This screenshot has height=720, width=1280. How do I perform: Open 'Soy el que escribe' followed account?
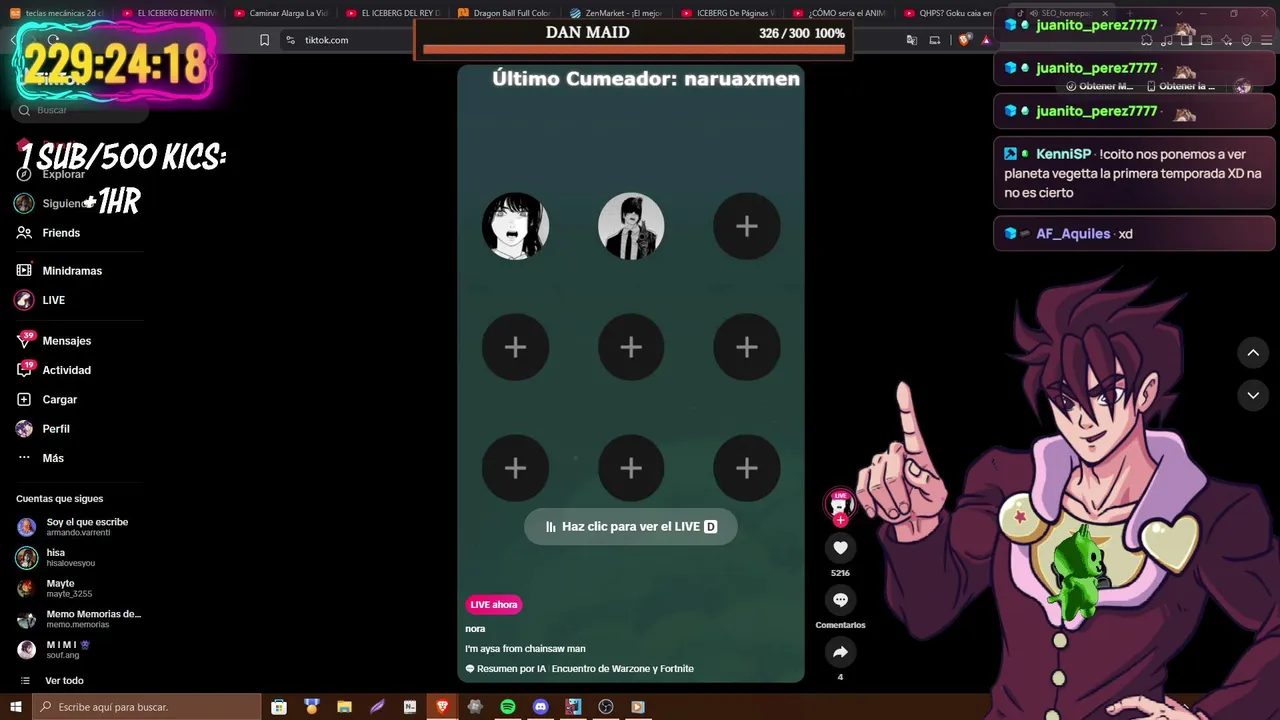tap(80, 527)
